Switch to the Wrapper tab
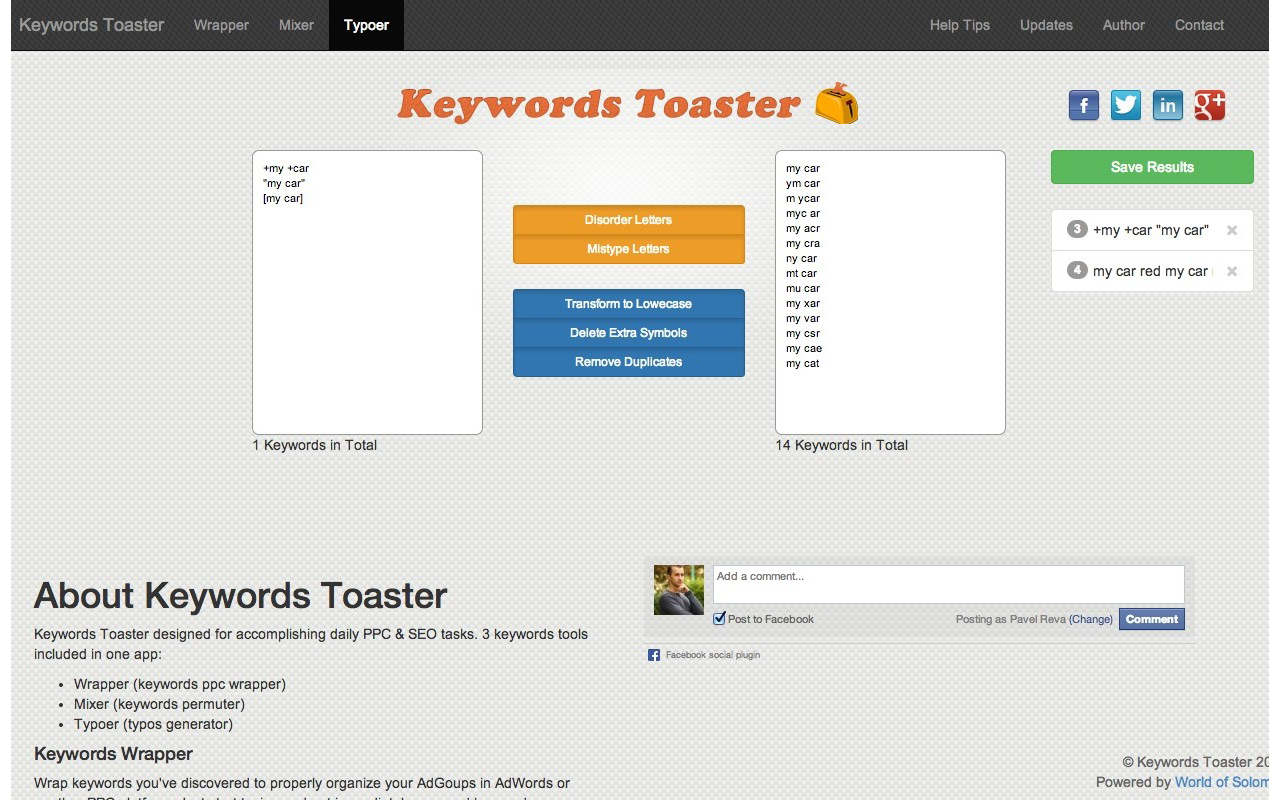 [x=221, y=25]
